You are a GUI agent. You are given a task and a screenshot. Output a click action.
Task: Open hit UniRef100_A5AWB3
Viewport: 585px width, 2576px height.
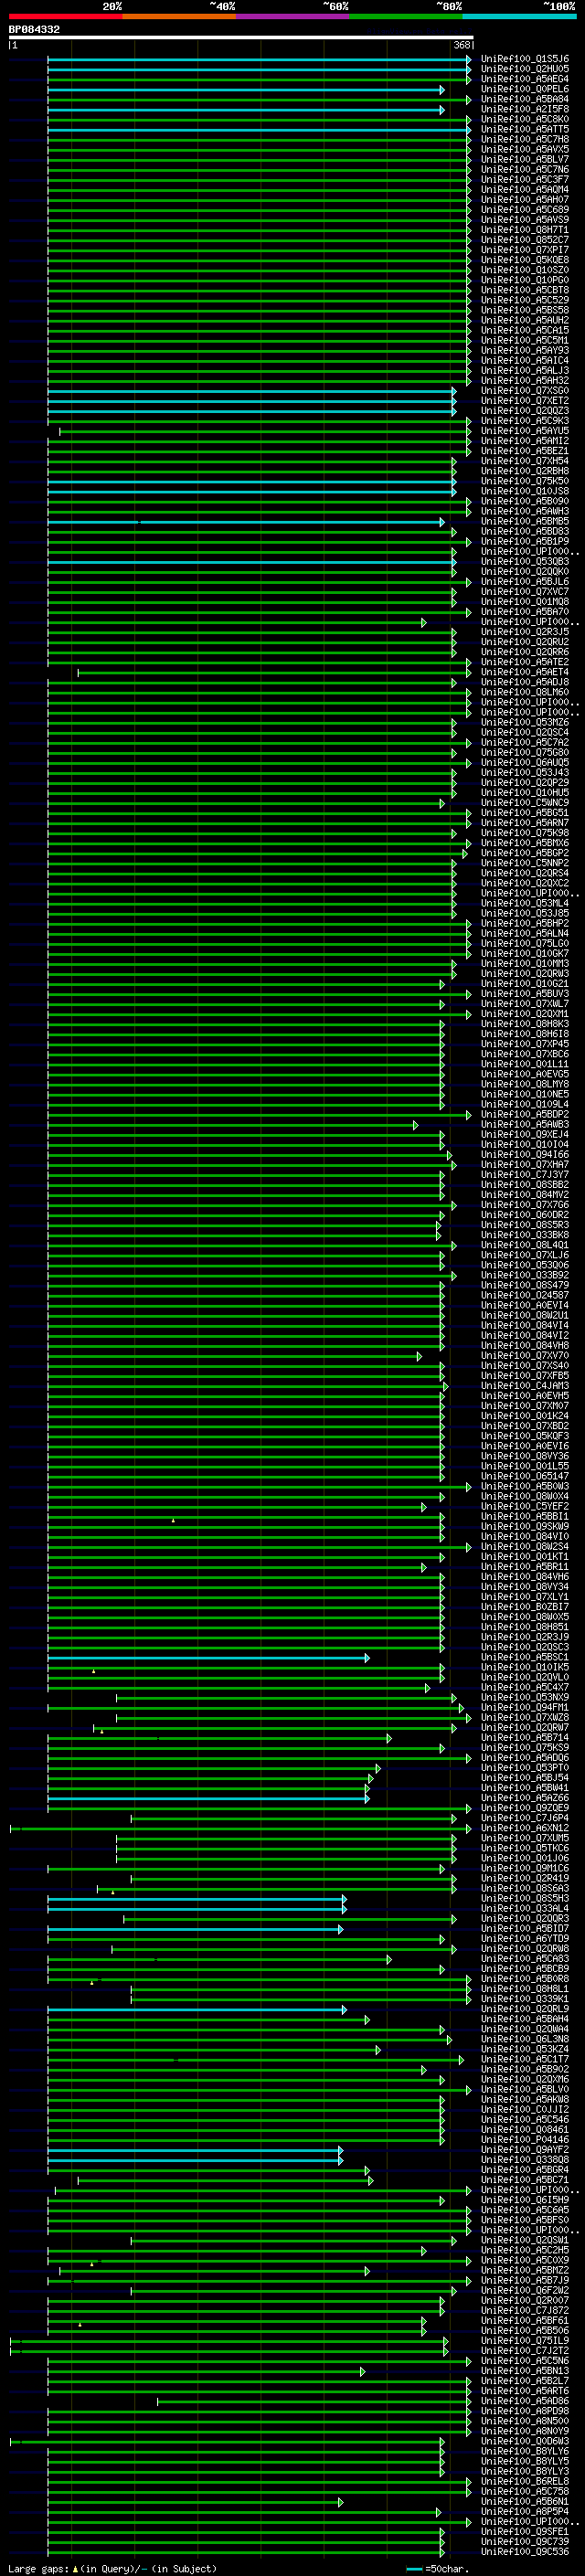(x=525, y=1124)
